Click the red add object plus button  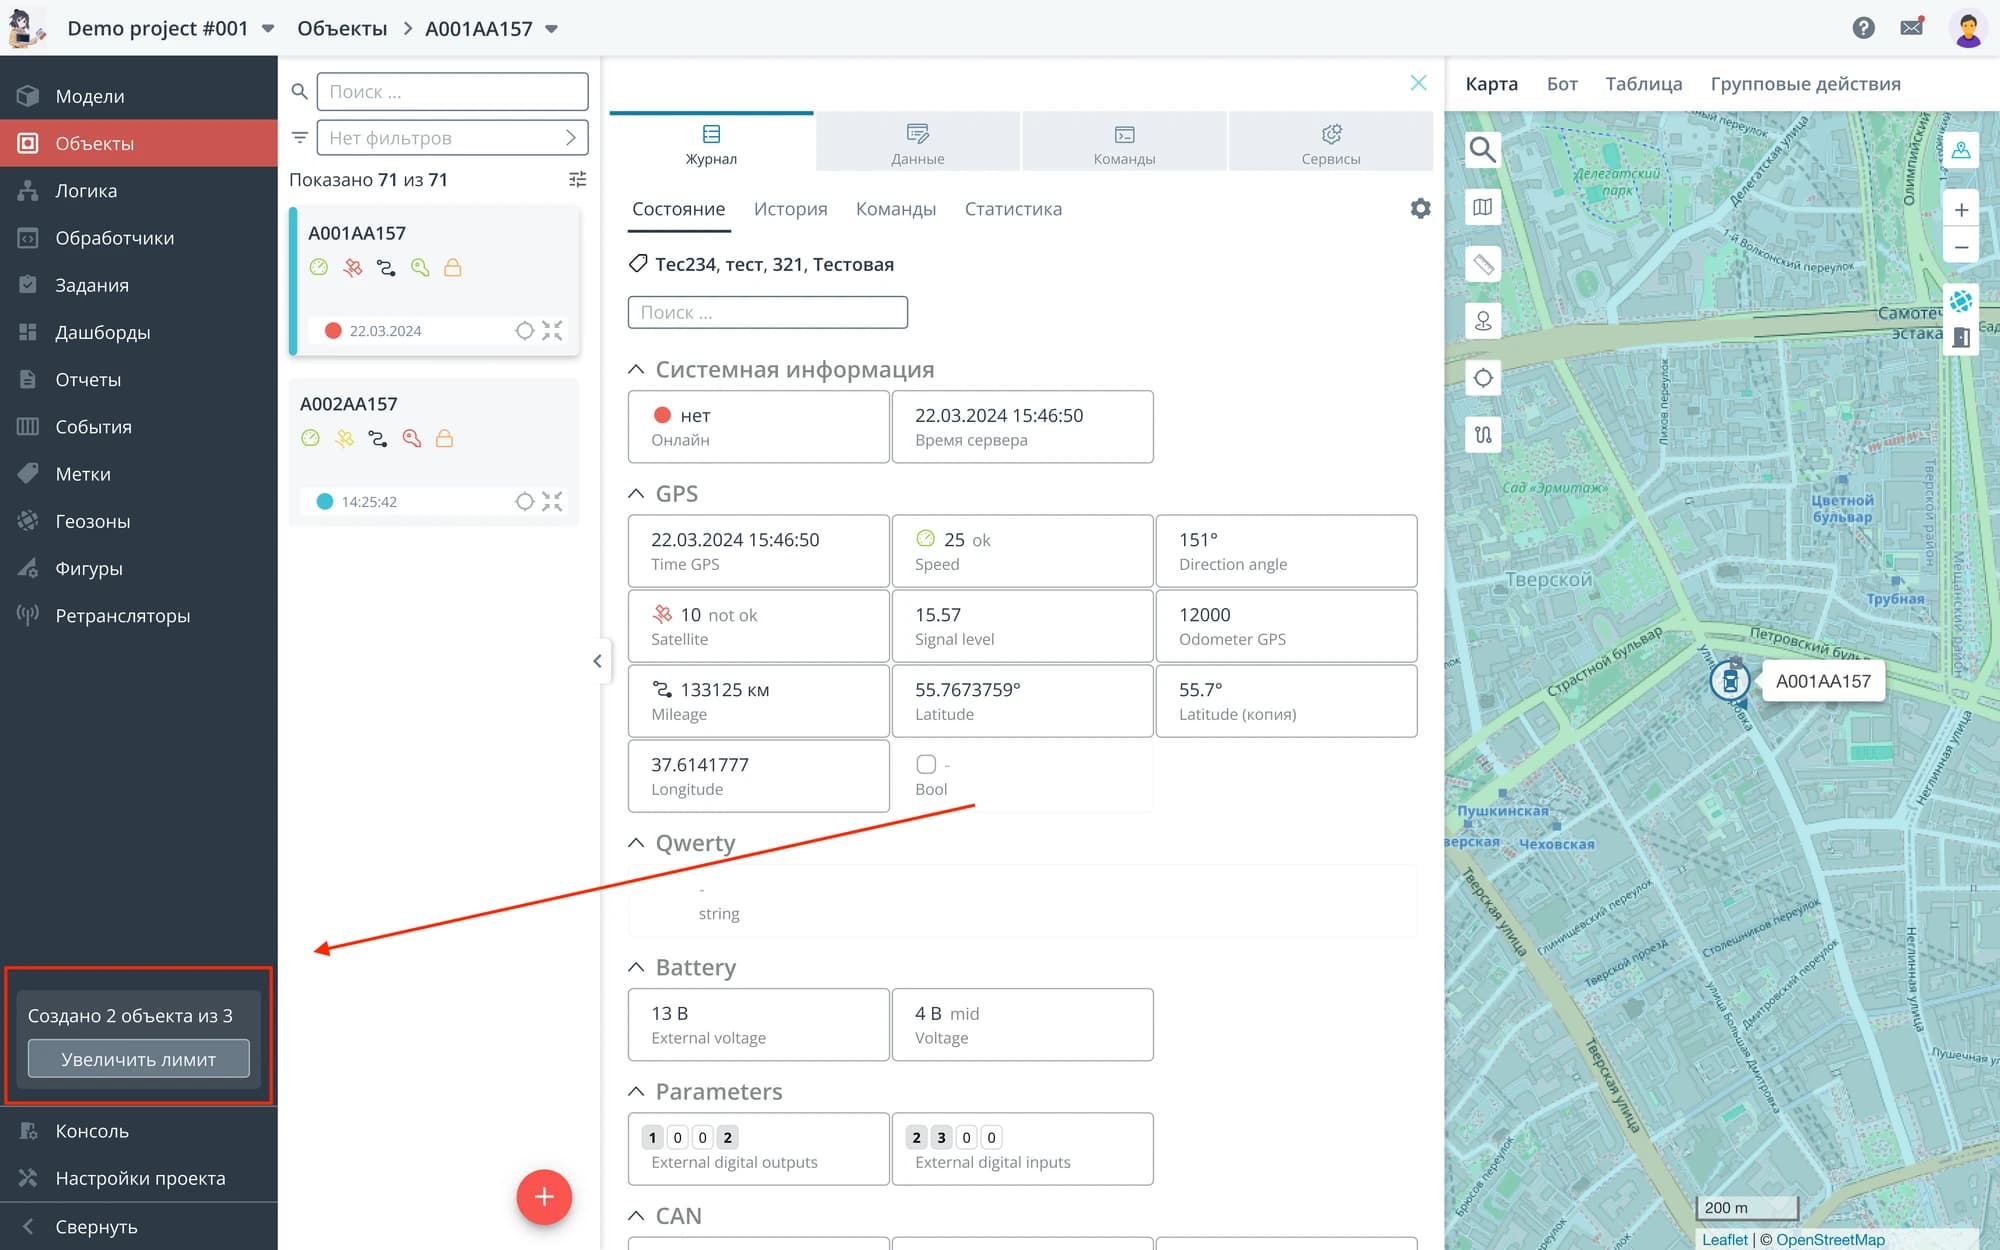(544, 1196)
